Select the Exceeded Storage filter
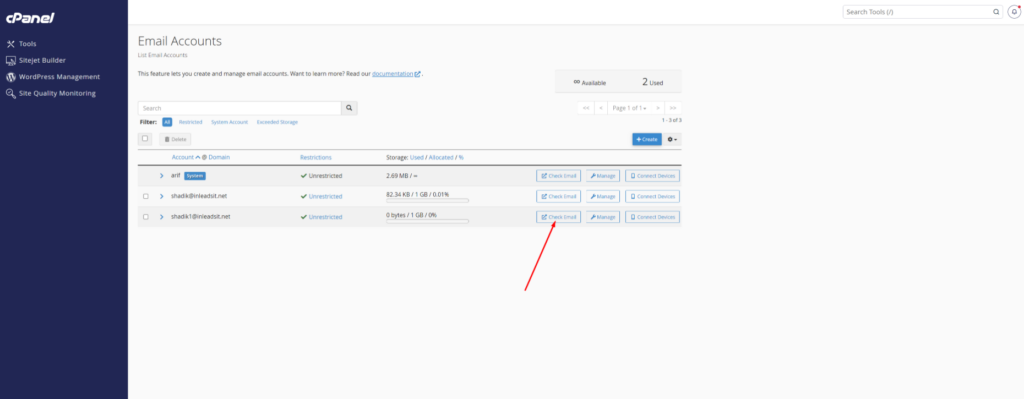The image size is (1024, 399). tap(277, 122)
